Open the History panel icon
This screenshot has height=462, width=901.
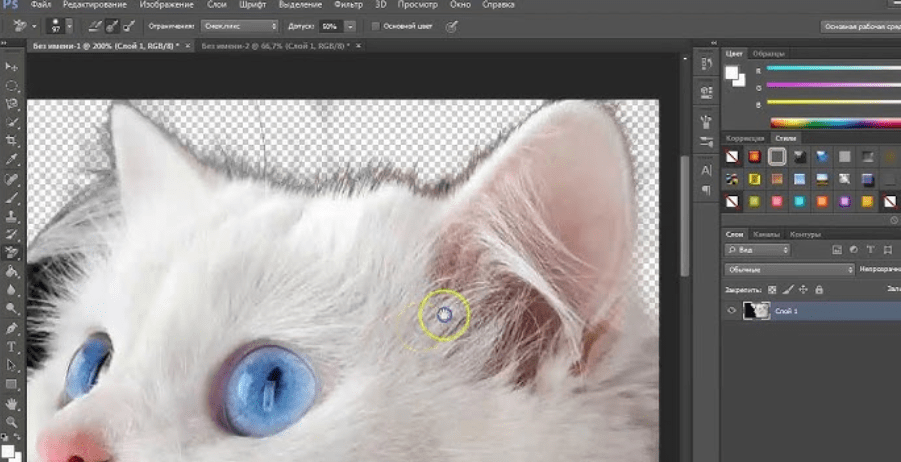(x=706, y=63)
